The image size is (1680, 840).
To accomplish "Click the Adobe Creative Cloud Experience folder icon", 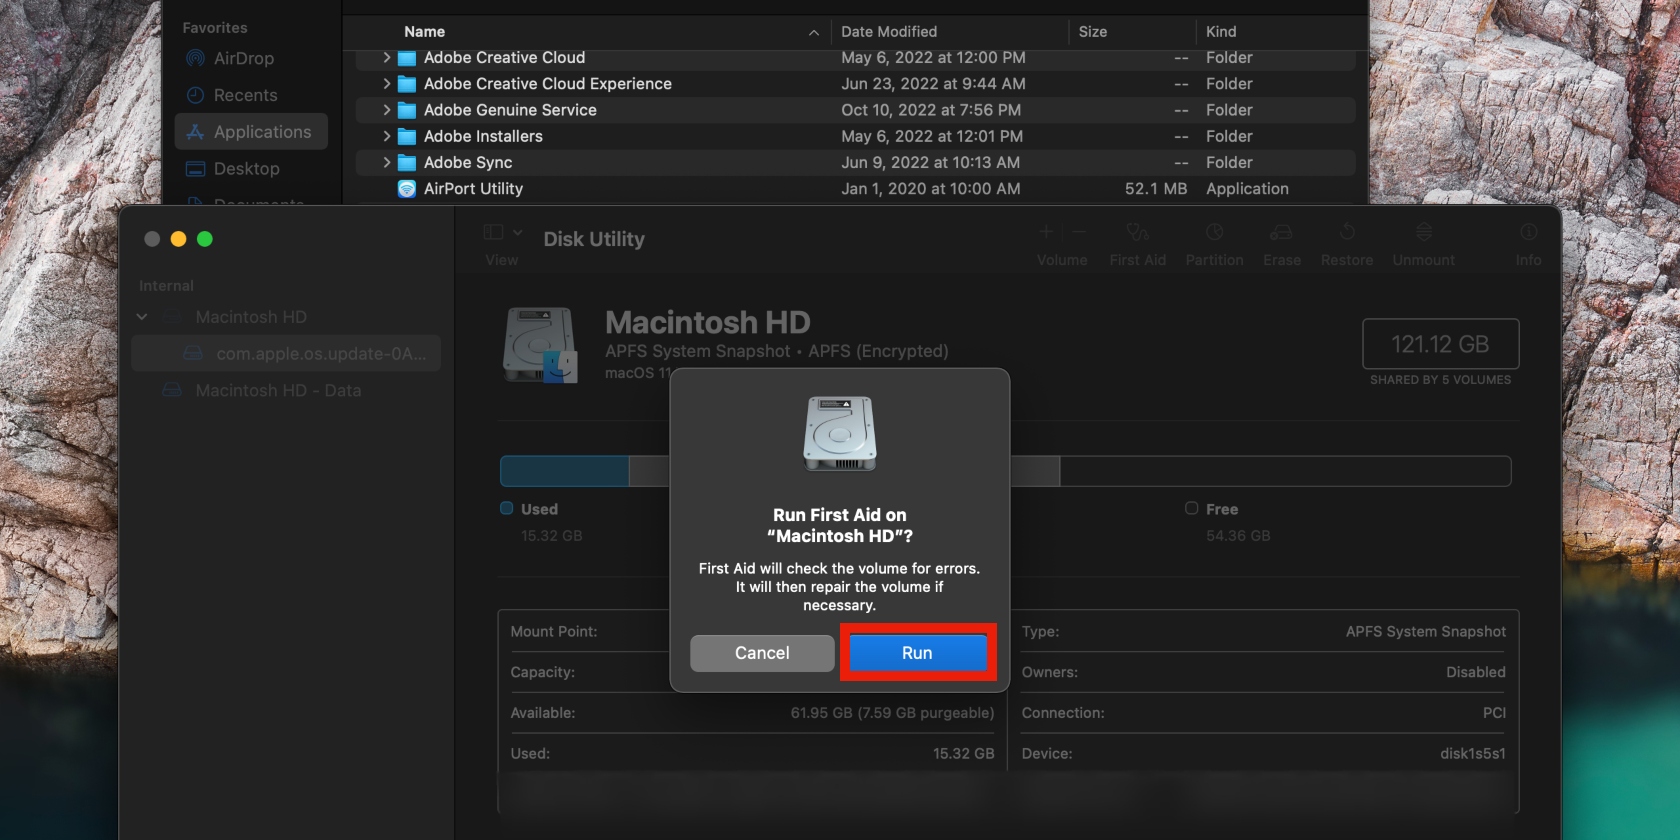I will coord(407,84).
